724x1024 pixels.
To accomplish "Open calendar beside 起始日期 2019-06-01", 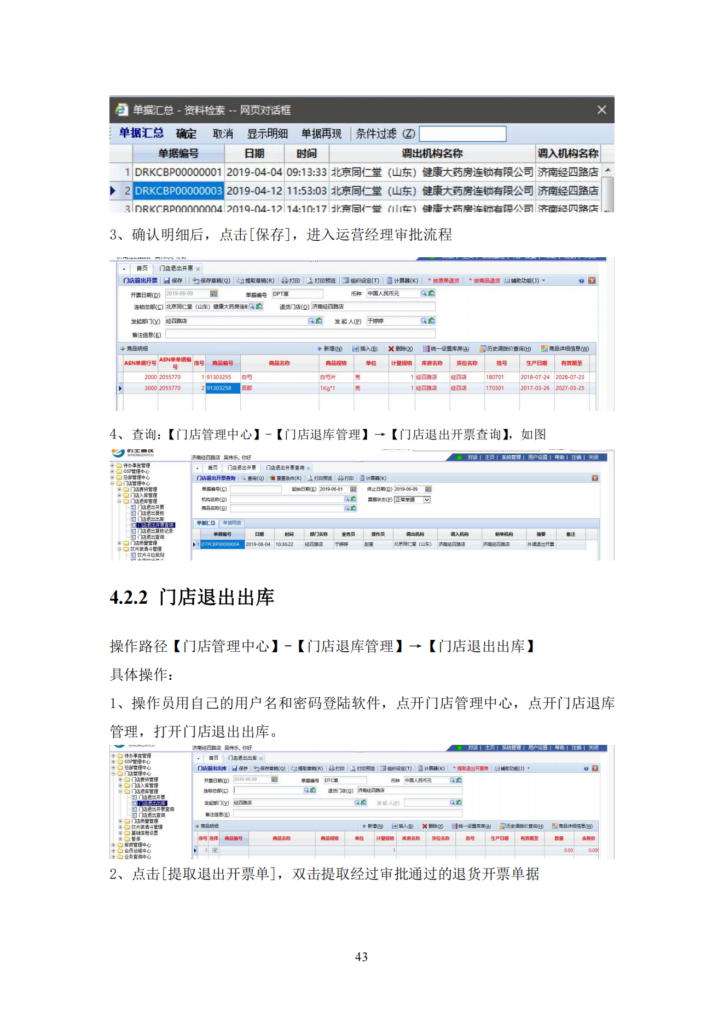I will pyautogui.click(x=353, y=489).
